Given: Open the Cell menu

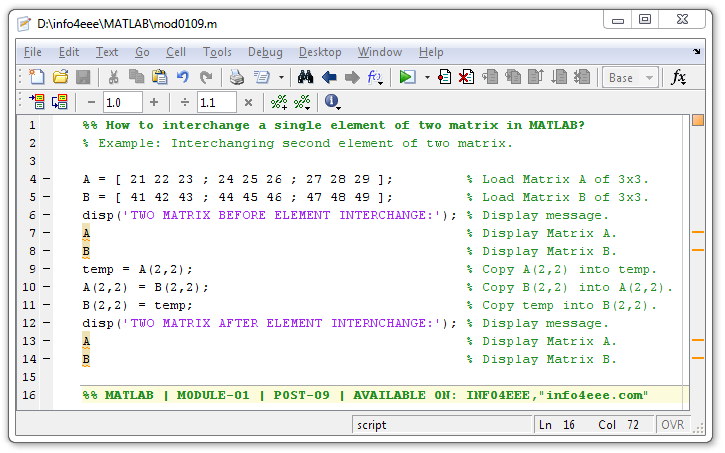Looking at the screenshot, I should [x=176, y=52].
